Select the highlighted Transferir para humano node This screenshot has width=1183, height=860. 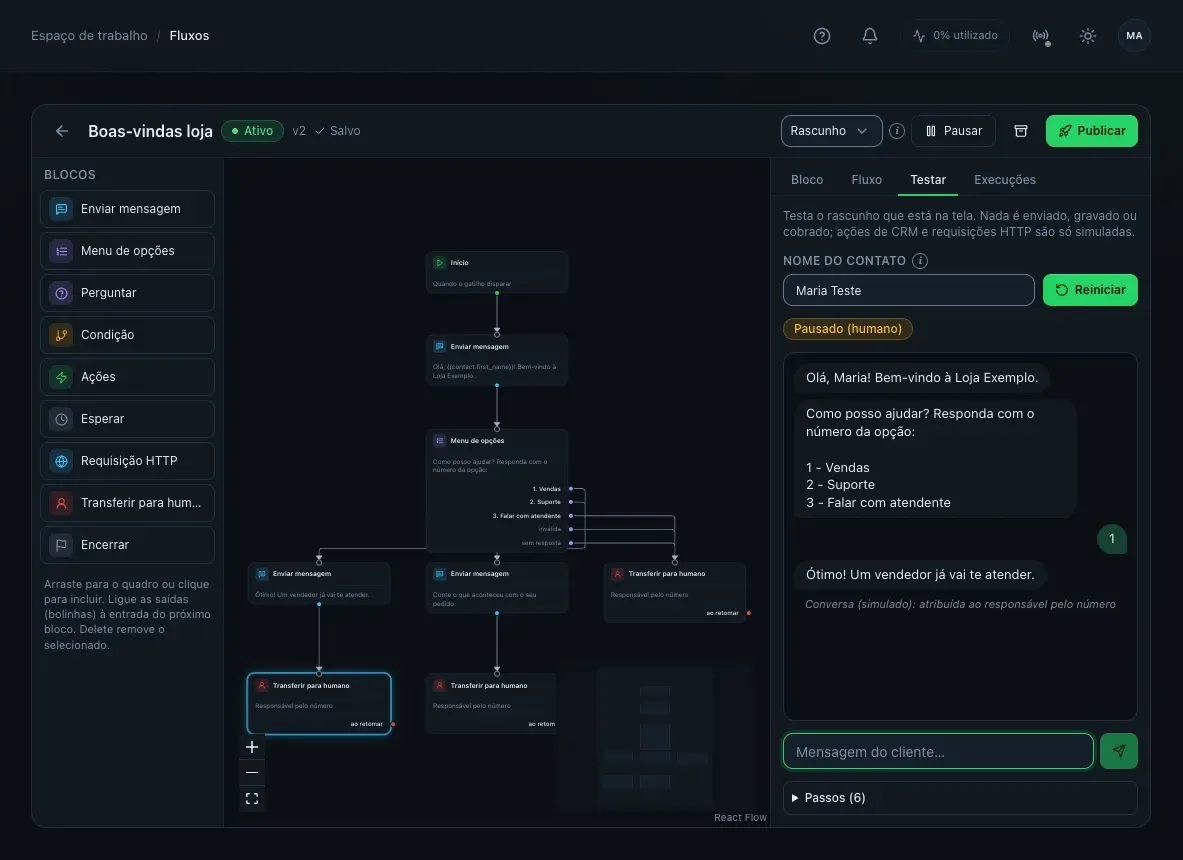tap(319, 703)
